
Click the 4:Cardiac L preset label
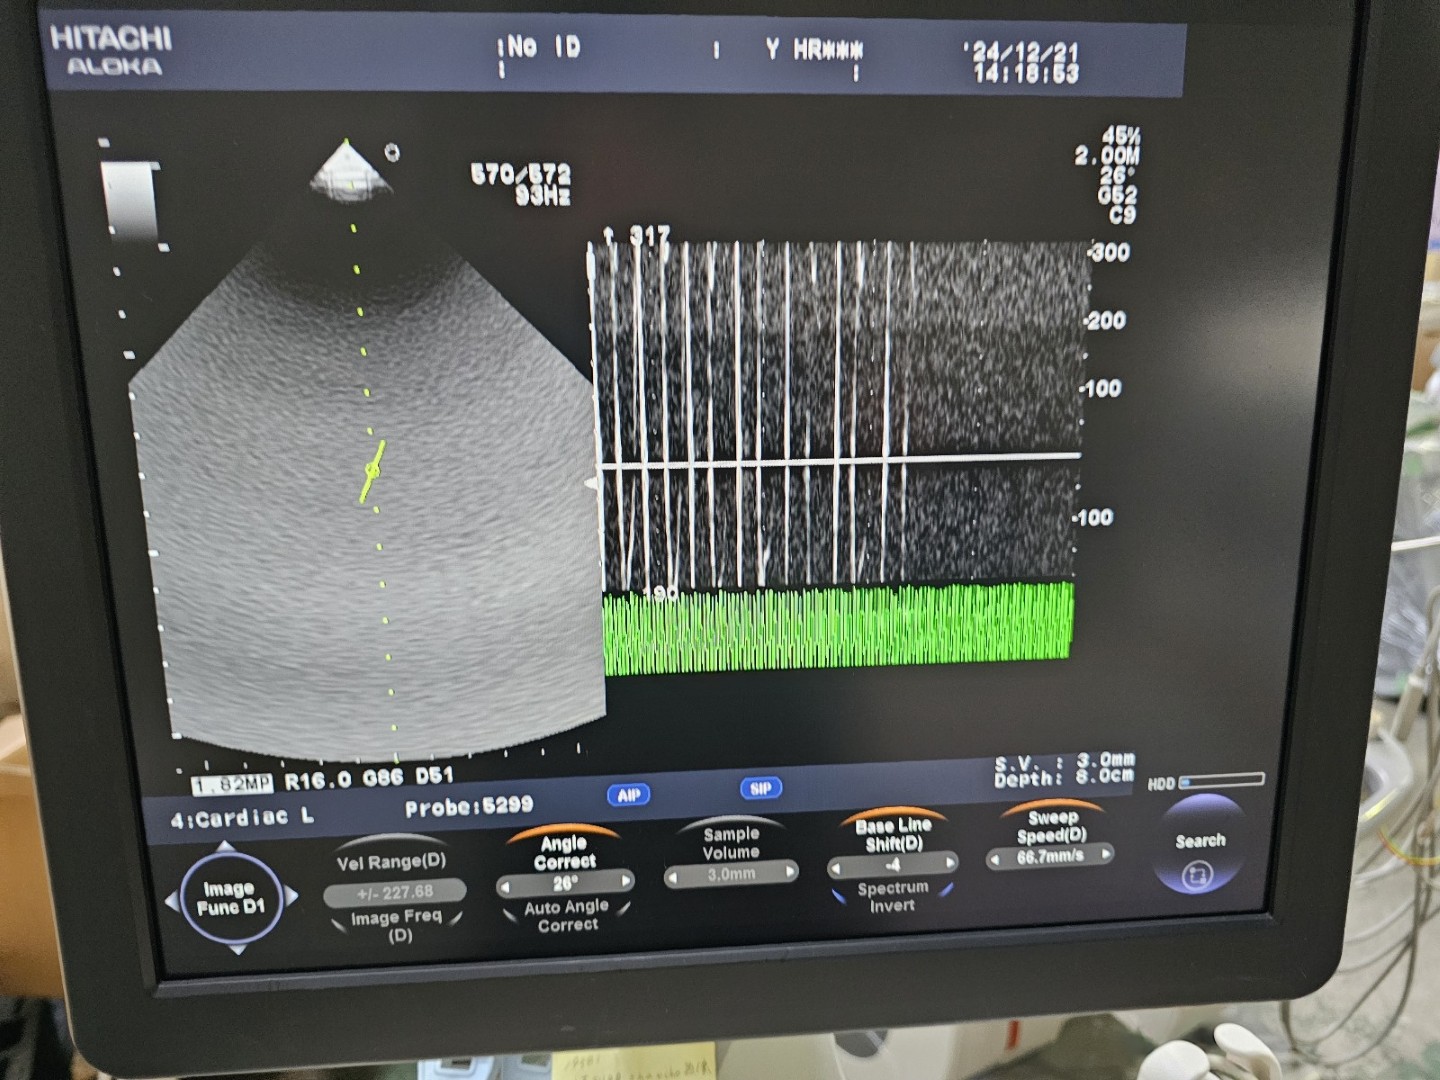point(241,819)
